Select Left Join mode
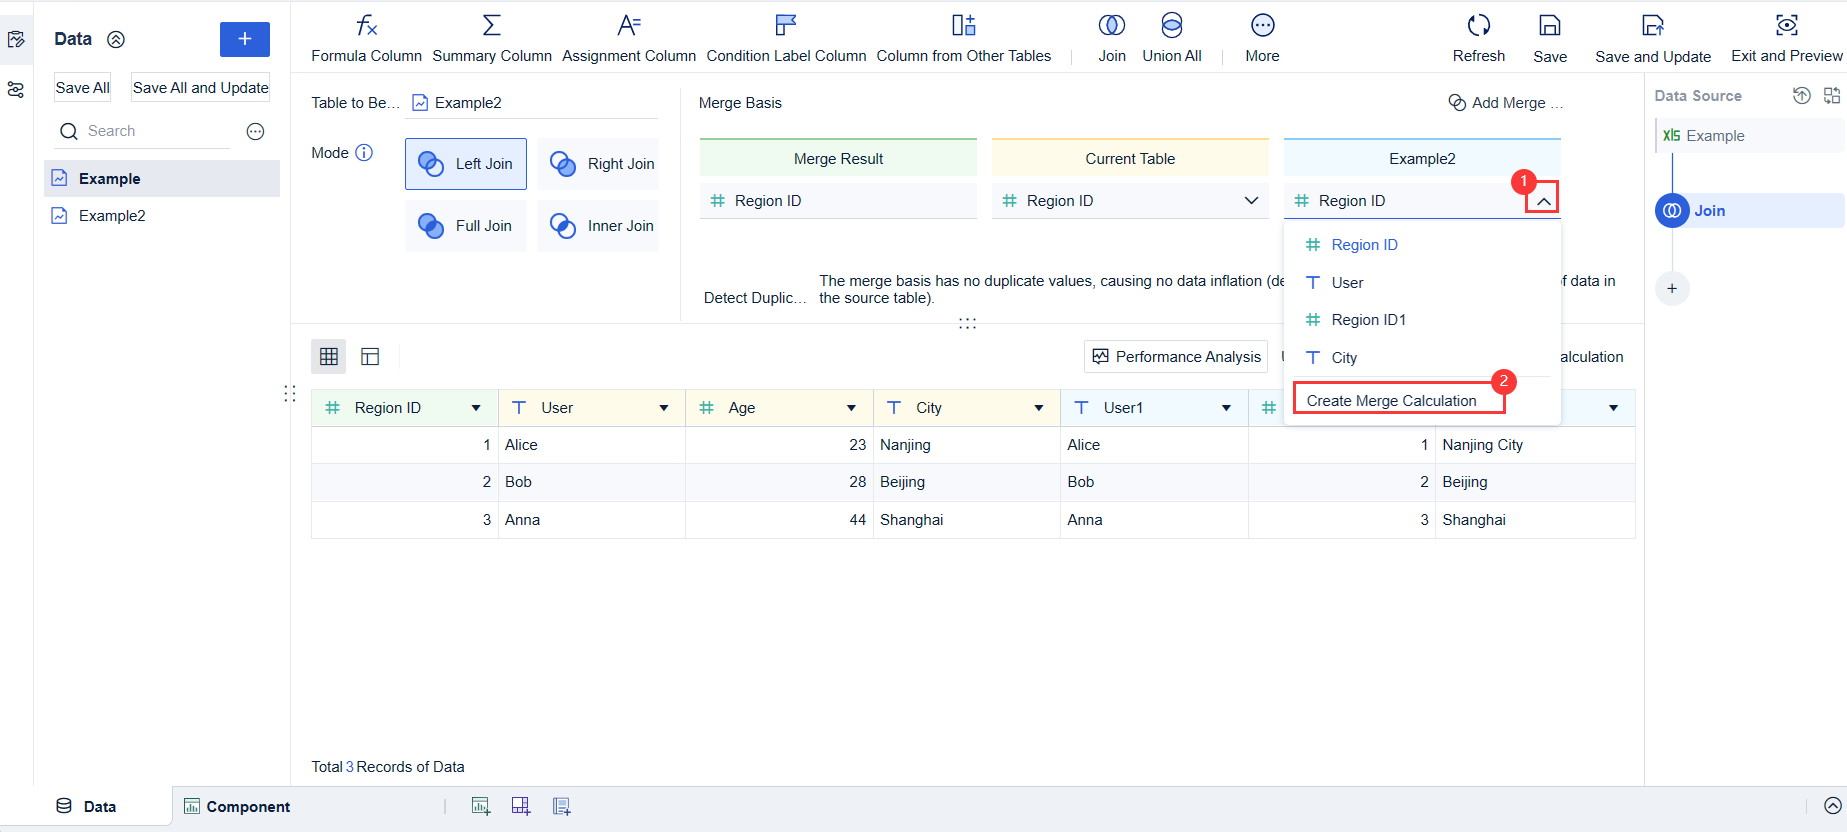The height and width of the screenshot is (832, 1847). coord(466,164)
